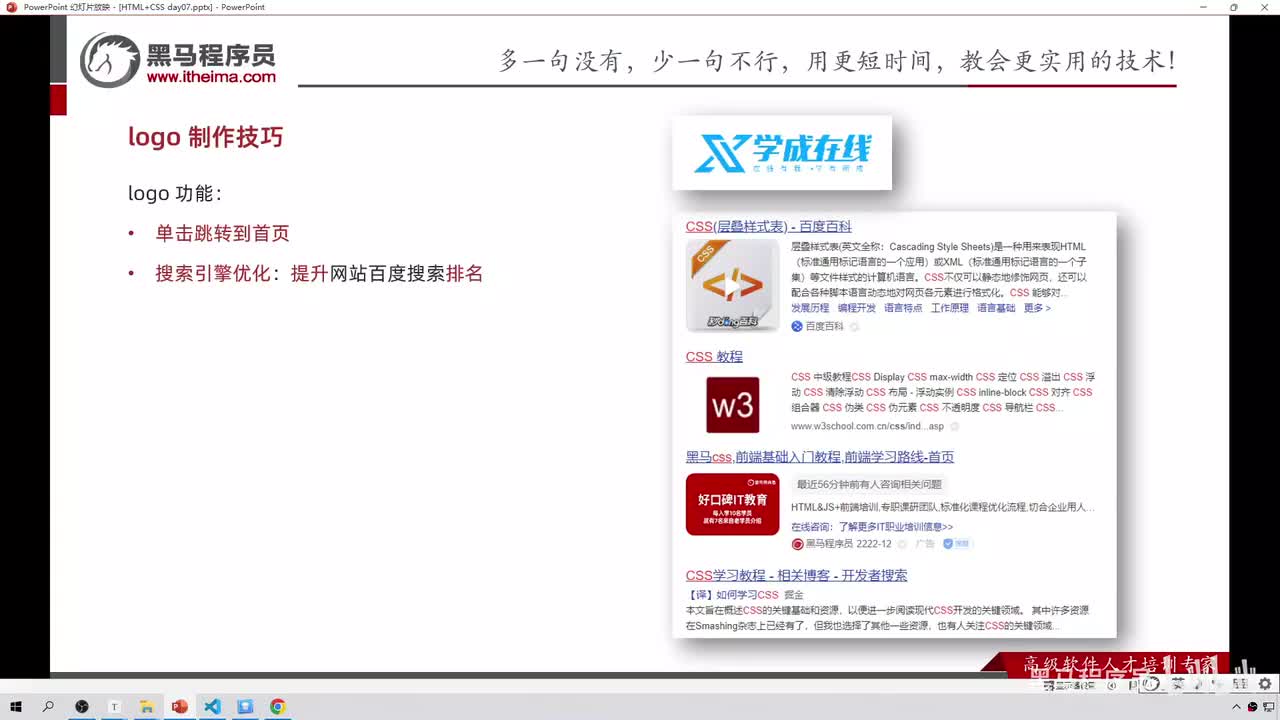
Task: Launch Google Chrome from the taskbar
Action: click(278, 707)
